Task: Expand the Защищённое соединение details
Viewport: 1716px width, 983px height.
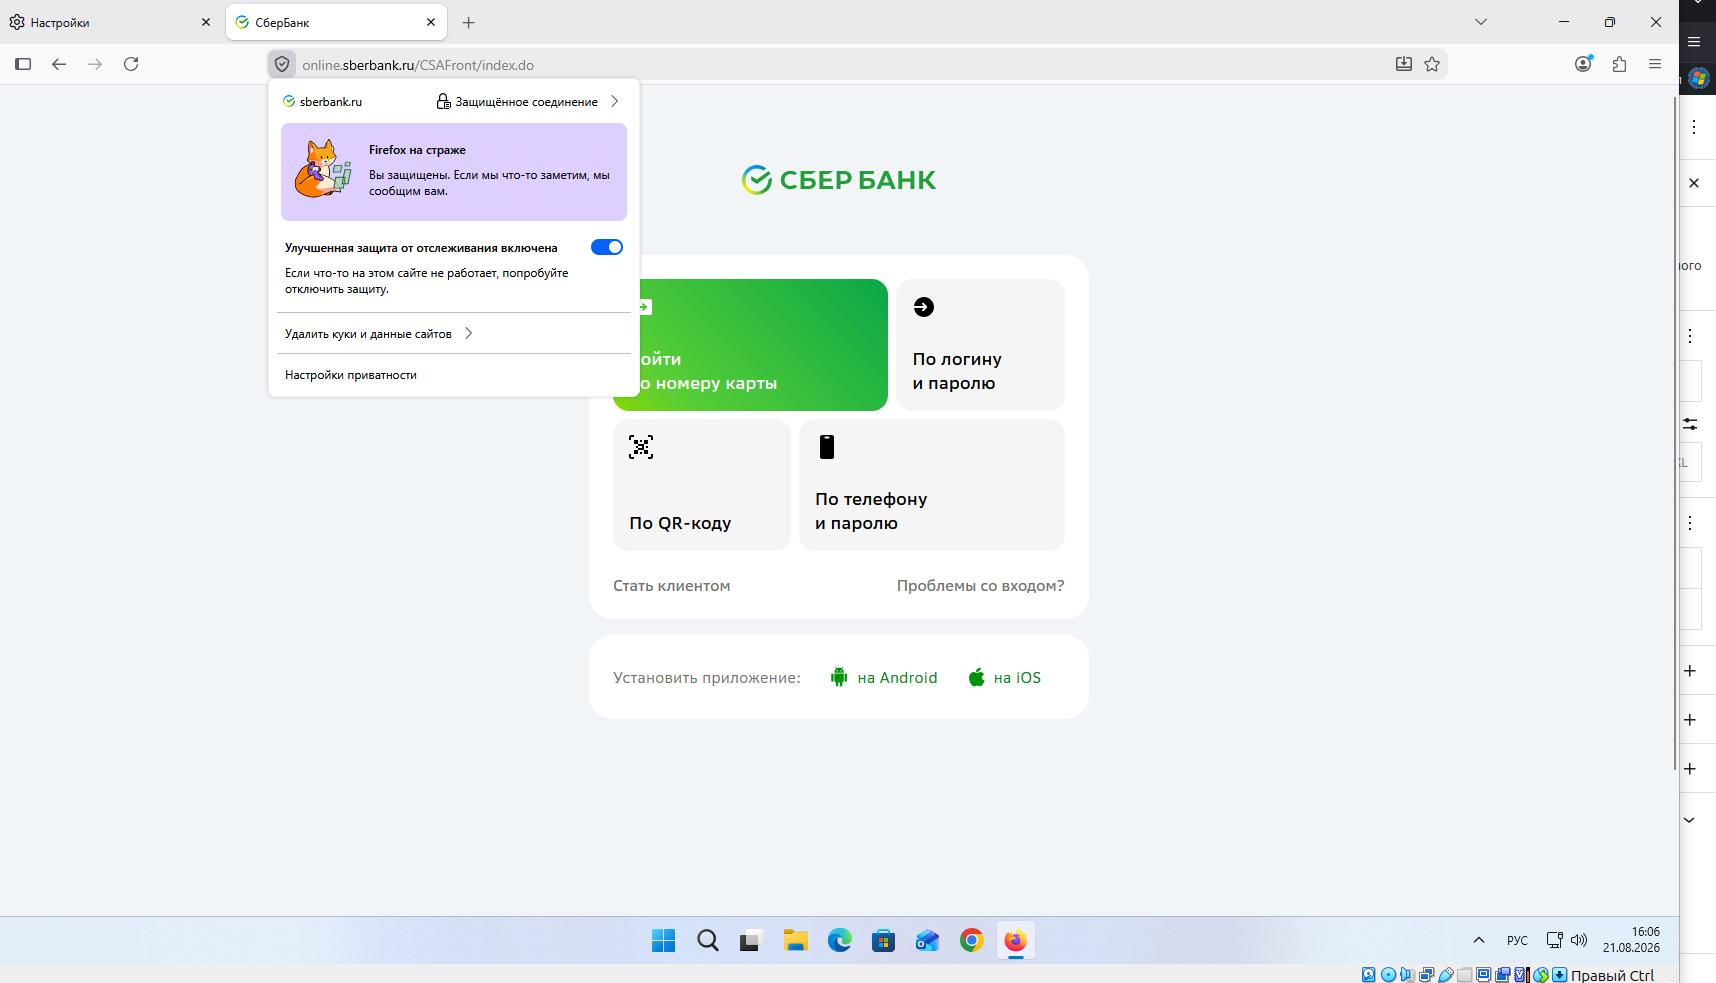Action: 528,101
